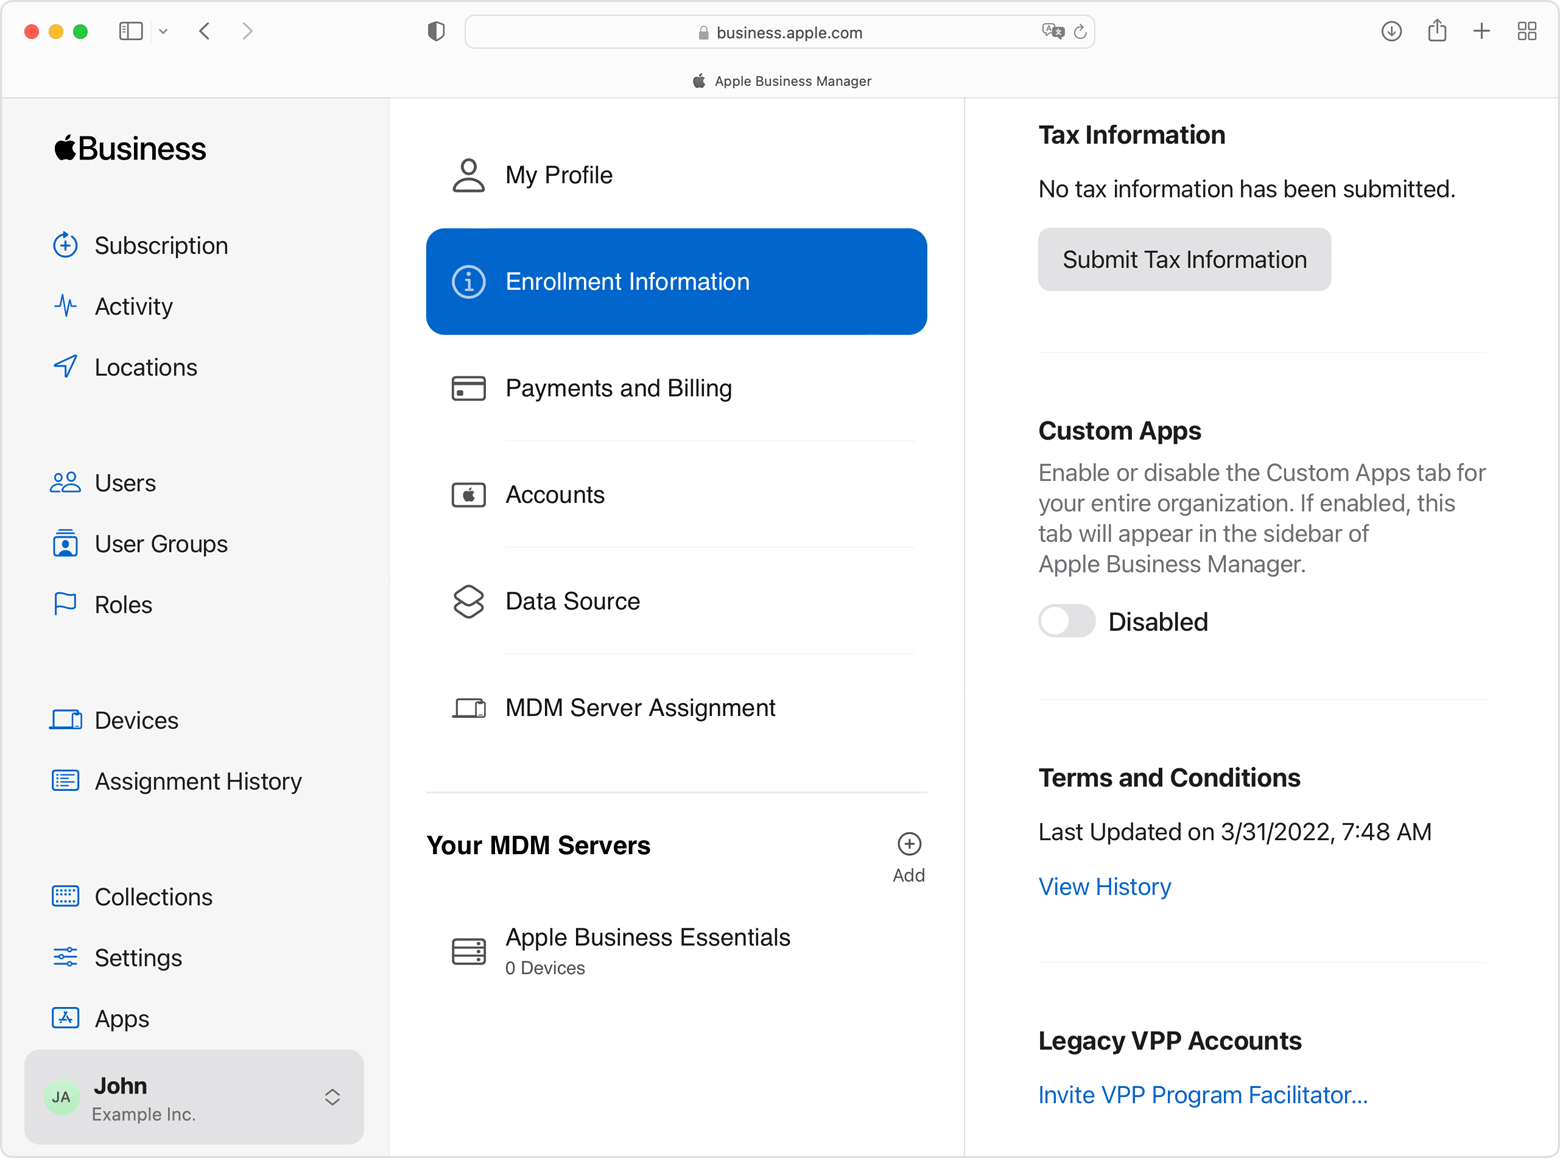Open Activity section

[134, 306]
